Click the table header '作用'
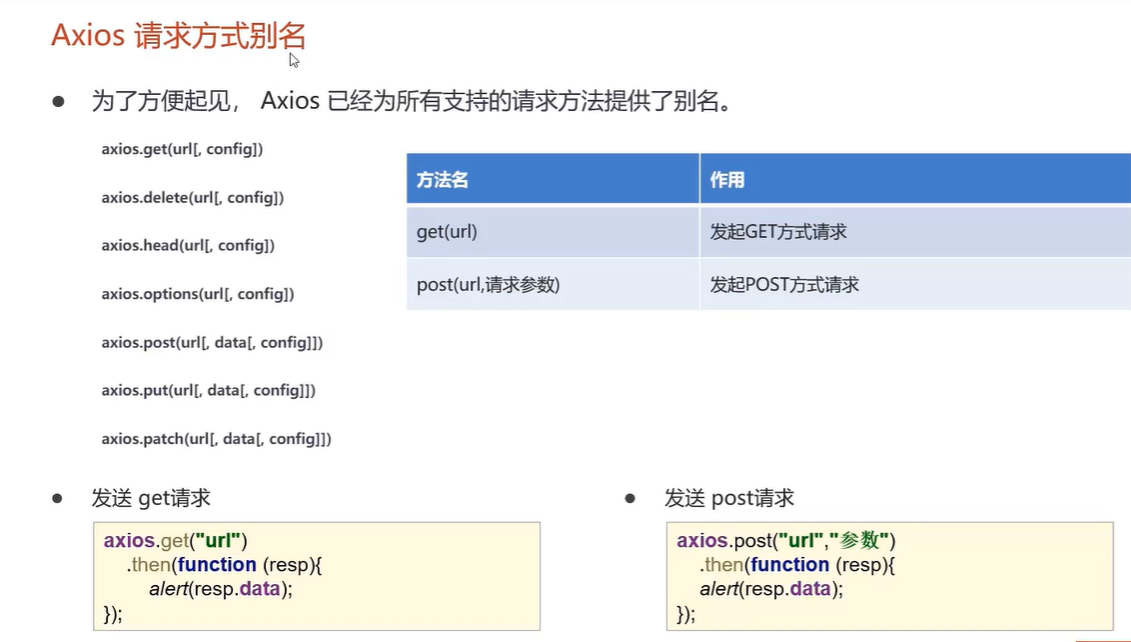Viewport: 1131px width, 642px height. click(x=915, y=178)
